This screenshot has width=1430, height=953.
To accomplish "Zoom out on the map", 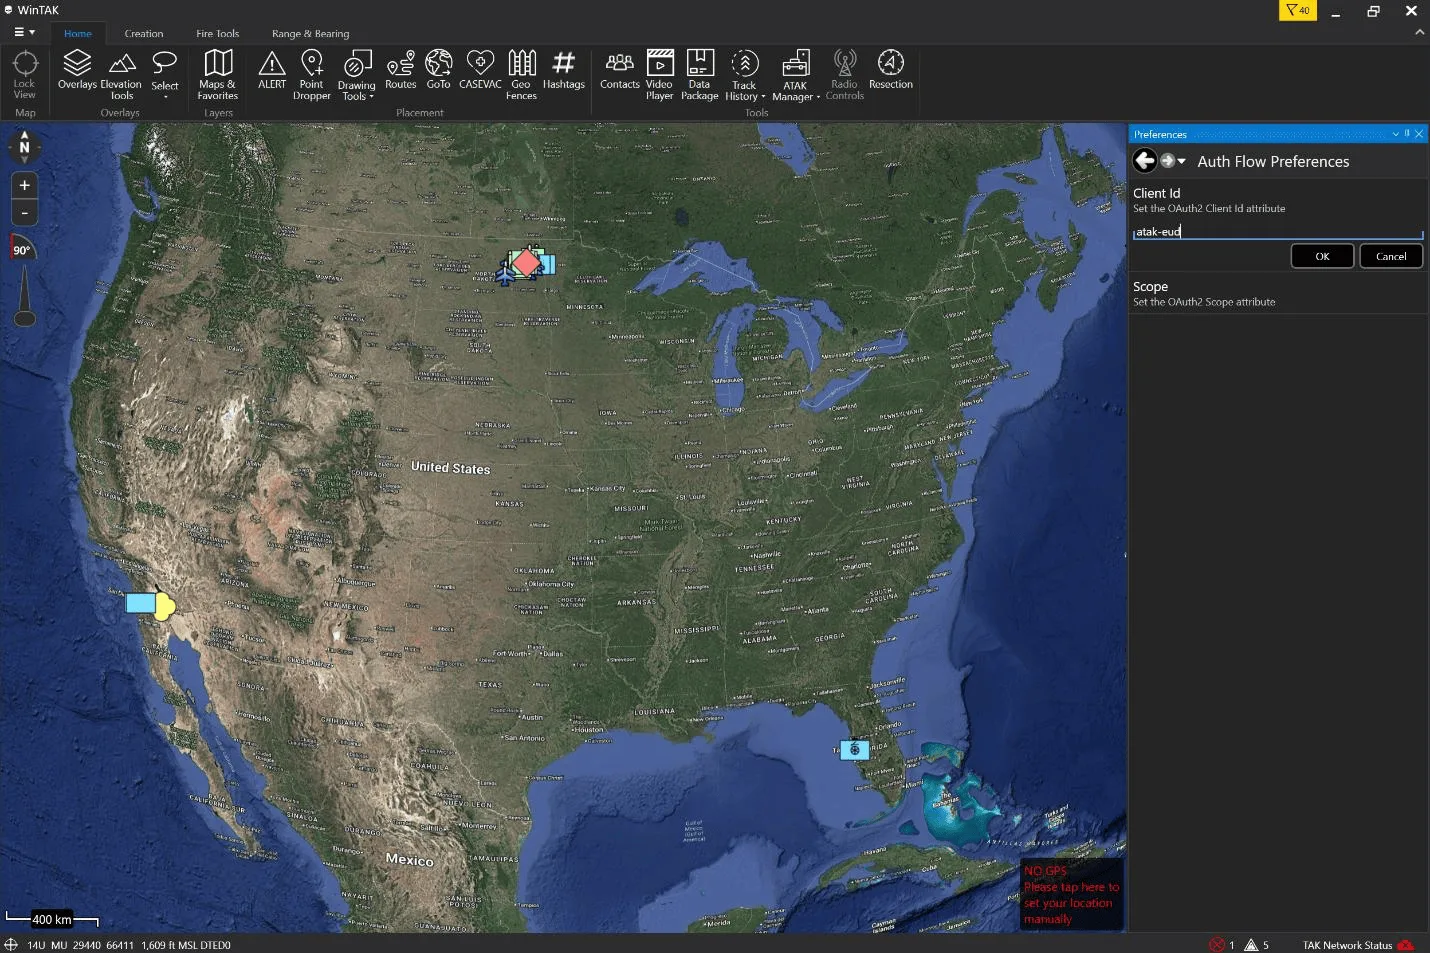I will click(x=25, y=212).
